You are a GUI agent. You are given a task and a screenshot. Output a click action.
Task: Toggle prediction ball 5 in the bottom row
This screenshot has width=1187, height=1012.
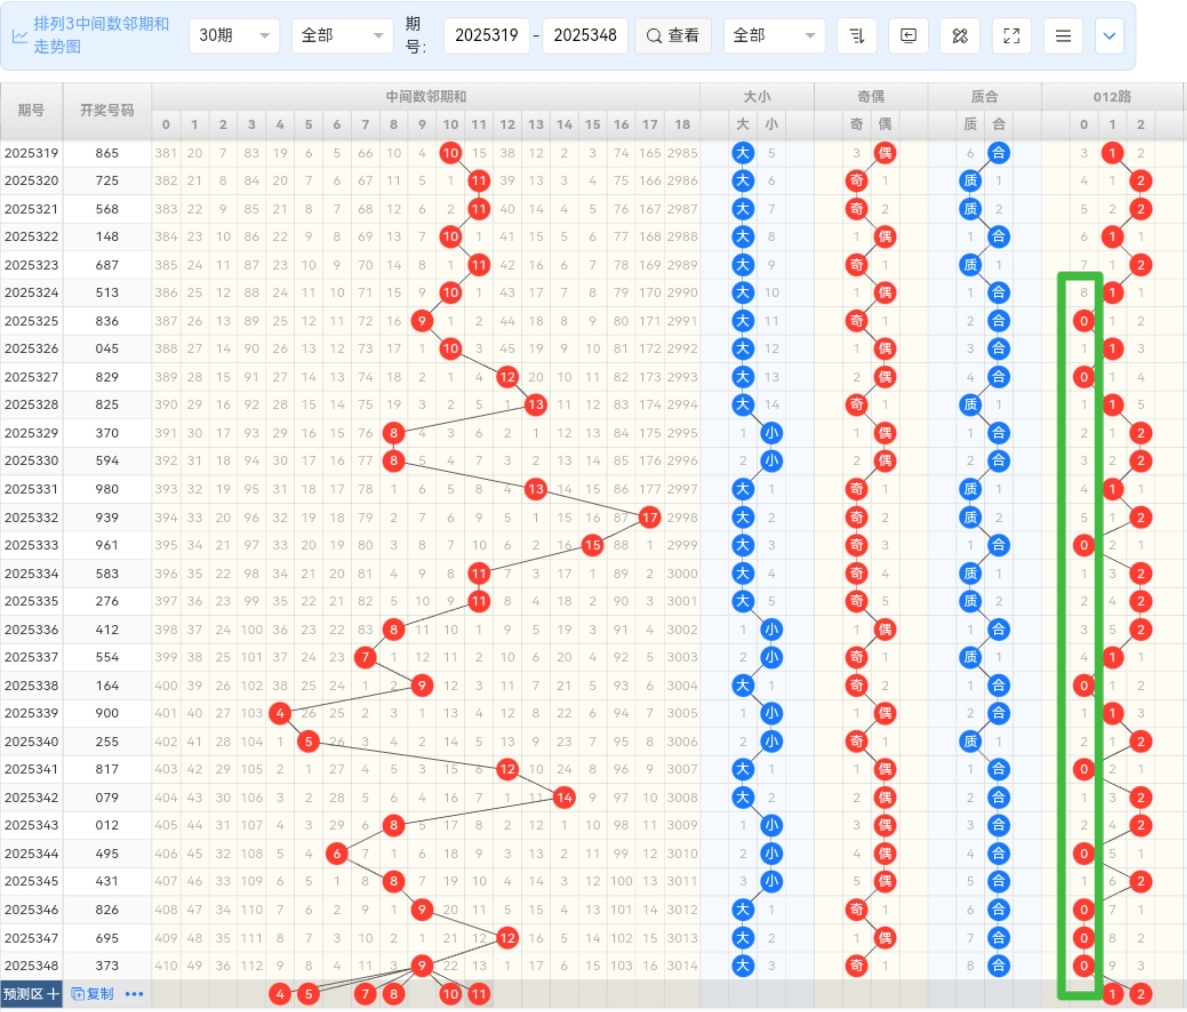tap(308, 994)
